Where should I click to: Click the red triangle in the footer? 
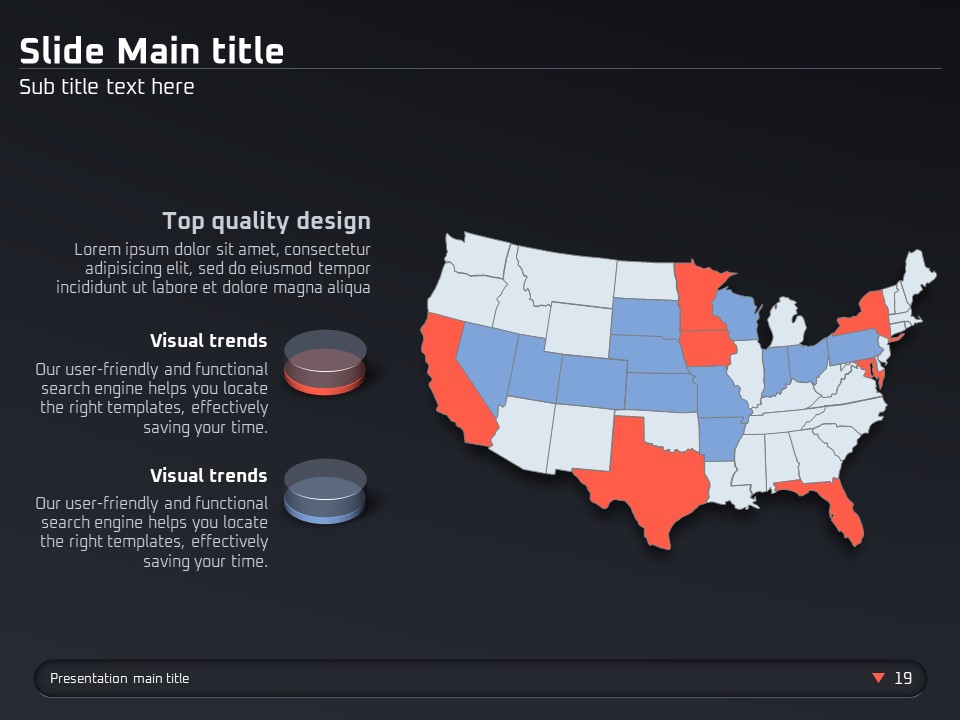[x=878, y=678]
